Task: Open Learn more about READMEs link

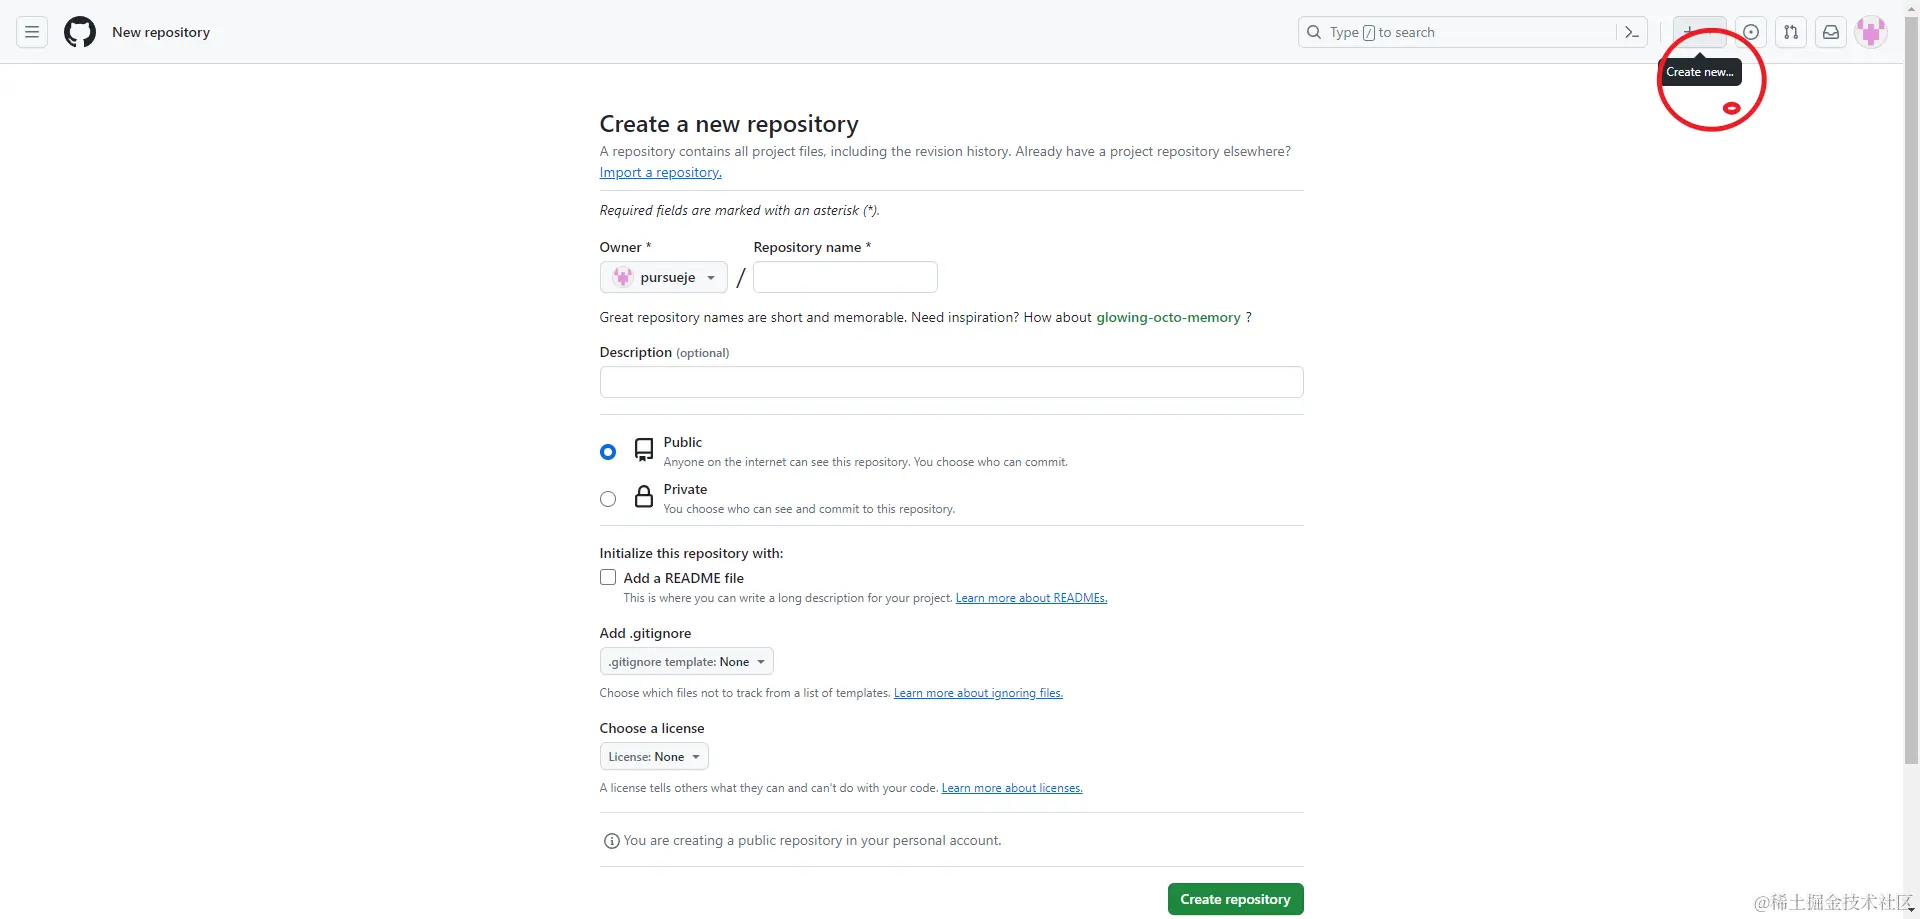Action: (x=1031, y=598)
